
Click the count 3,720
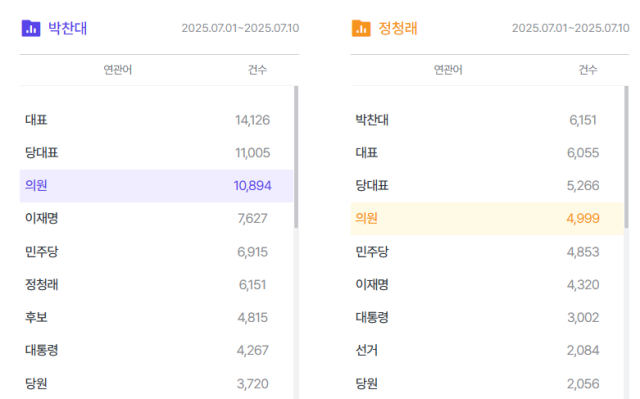pos(252,383)
